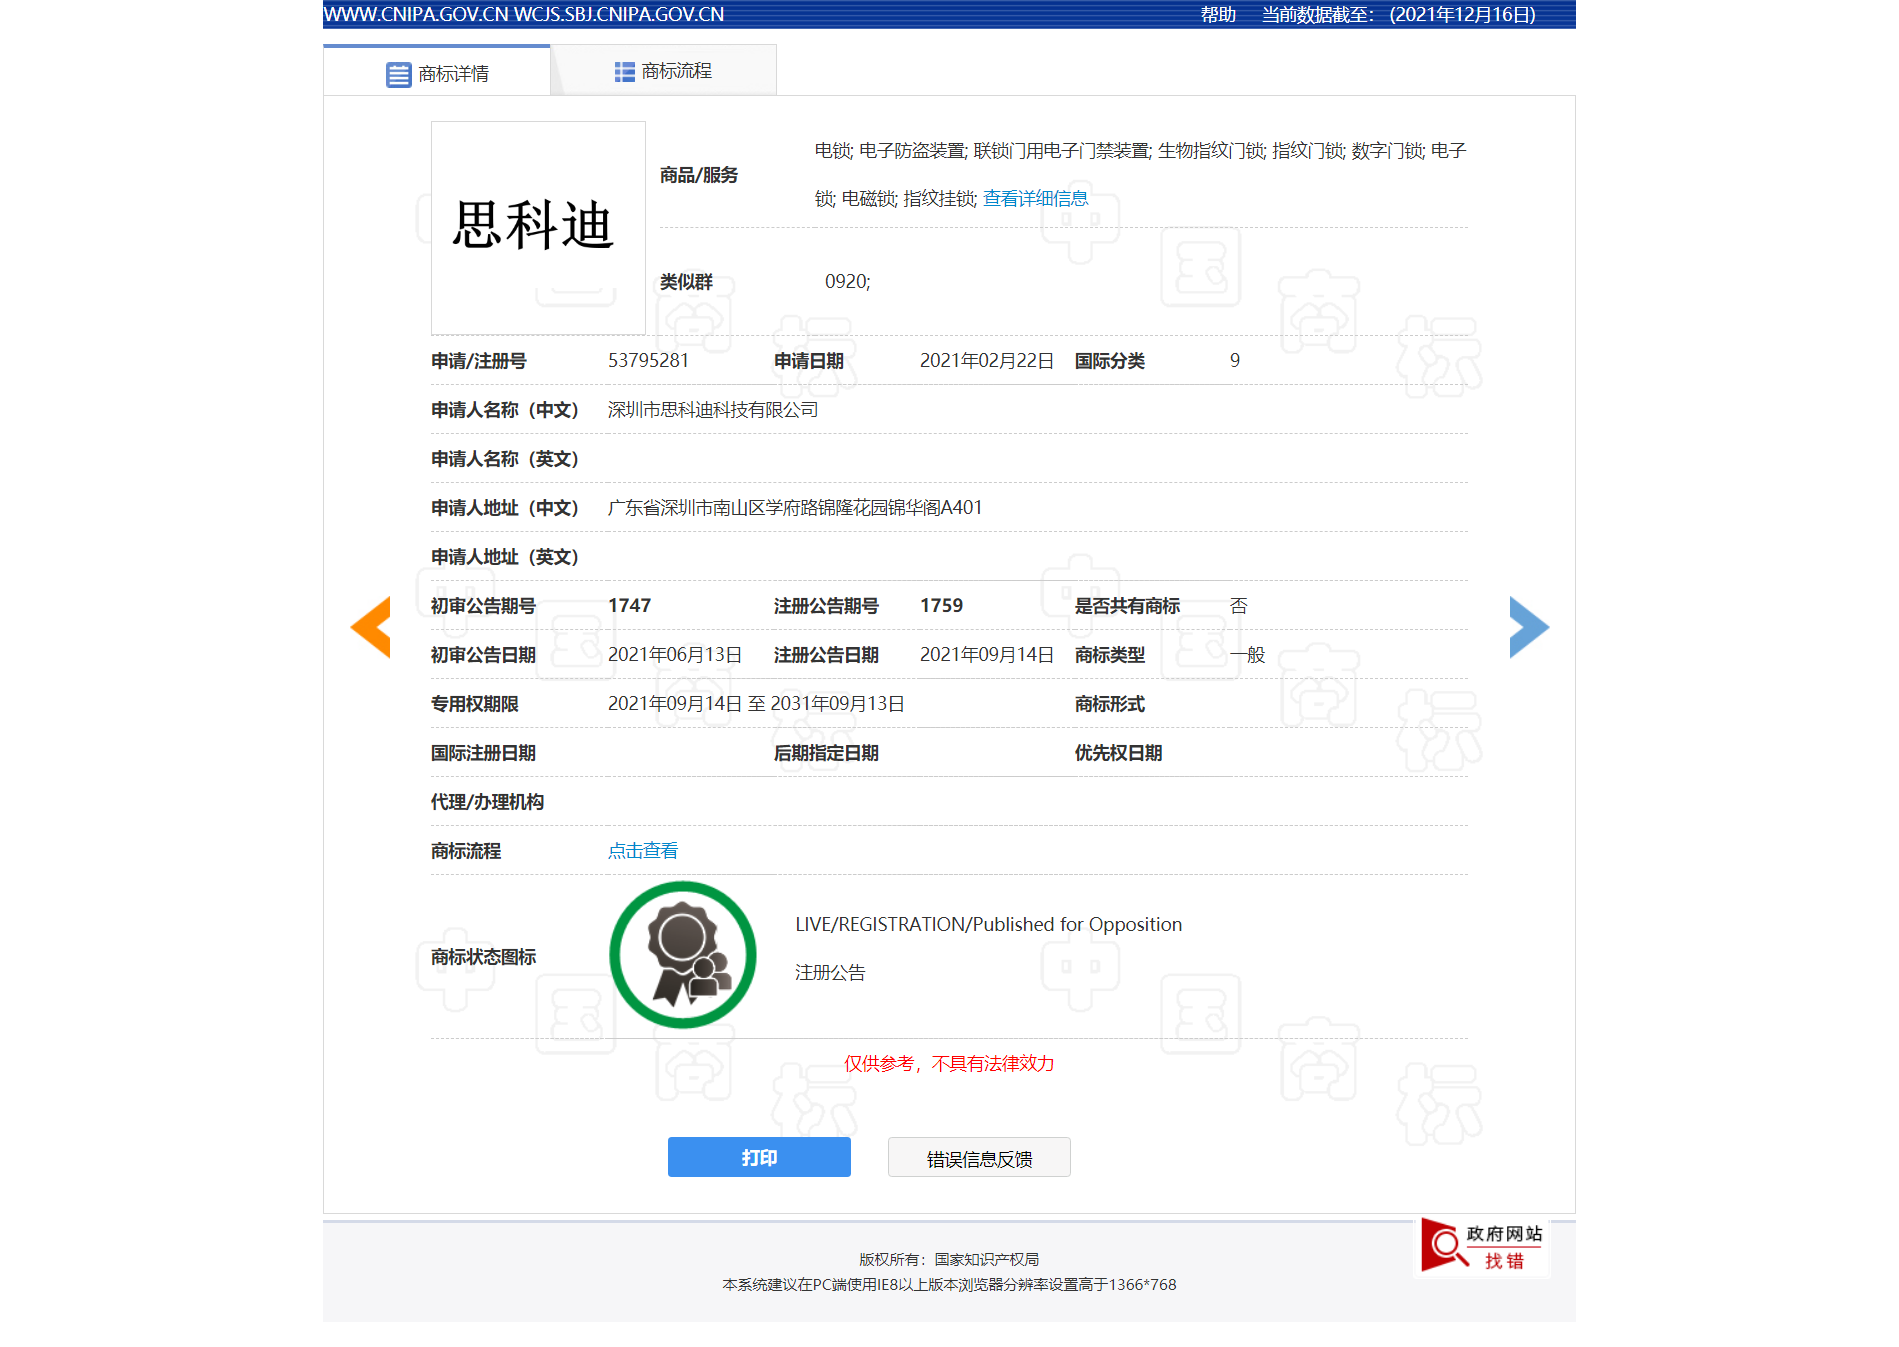Open 查看详细信息 goods details link

1035,198
